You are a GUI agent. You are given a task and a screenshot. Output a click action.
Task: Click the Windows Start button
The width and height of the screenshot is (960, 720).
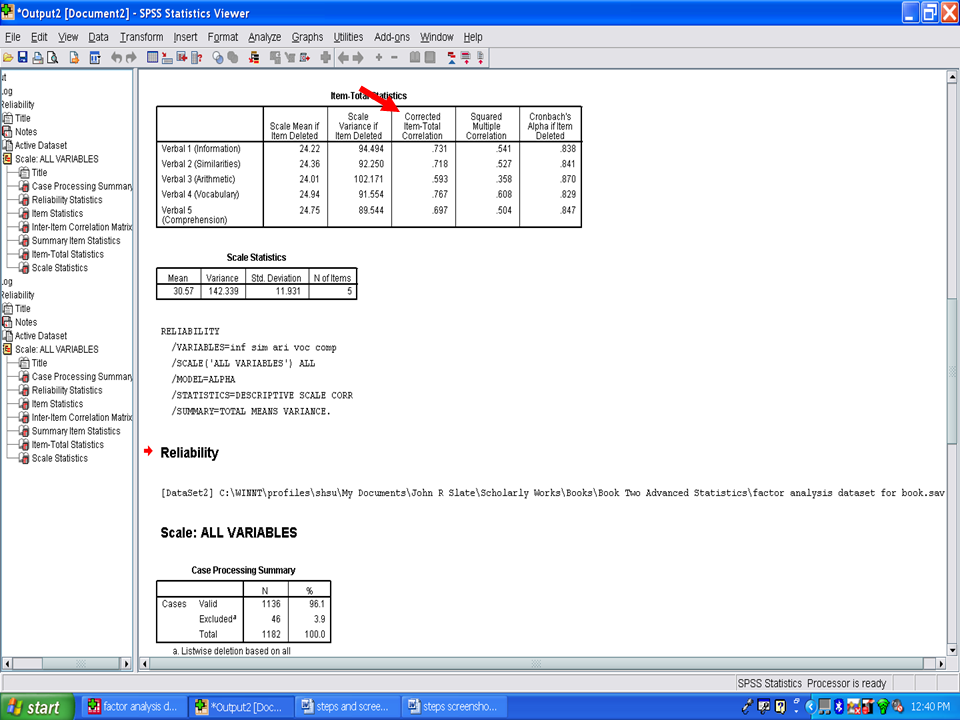click(33, 707)
